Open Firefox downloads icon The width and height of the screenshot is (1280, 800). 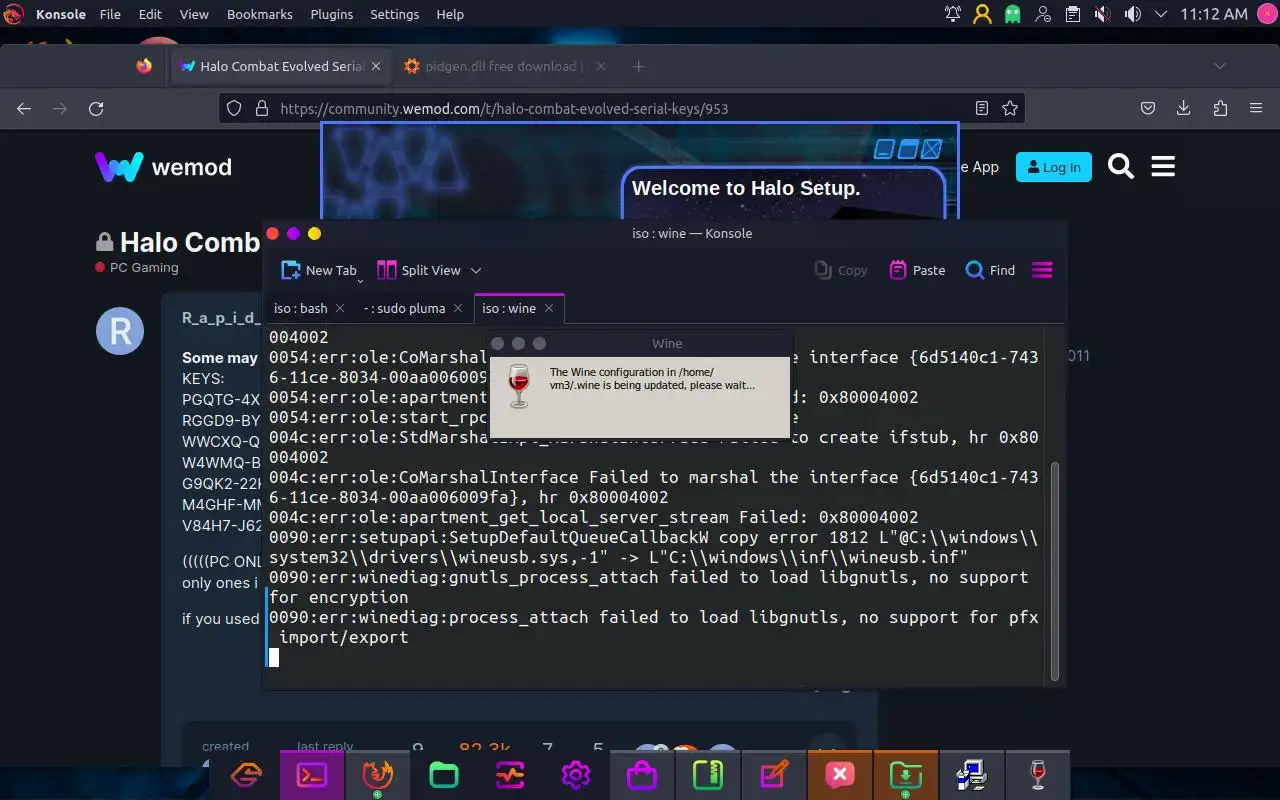(x=1184, y=108)
